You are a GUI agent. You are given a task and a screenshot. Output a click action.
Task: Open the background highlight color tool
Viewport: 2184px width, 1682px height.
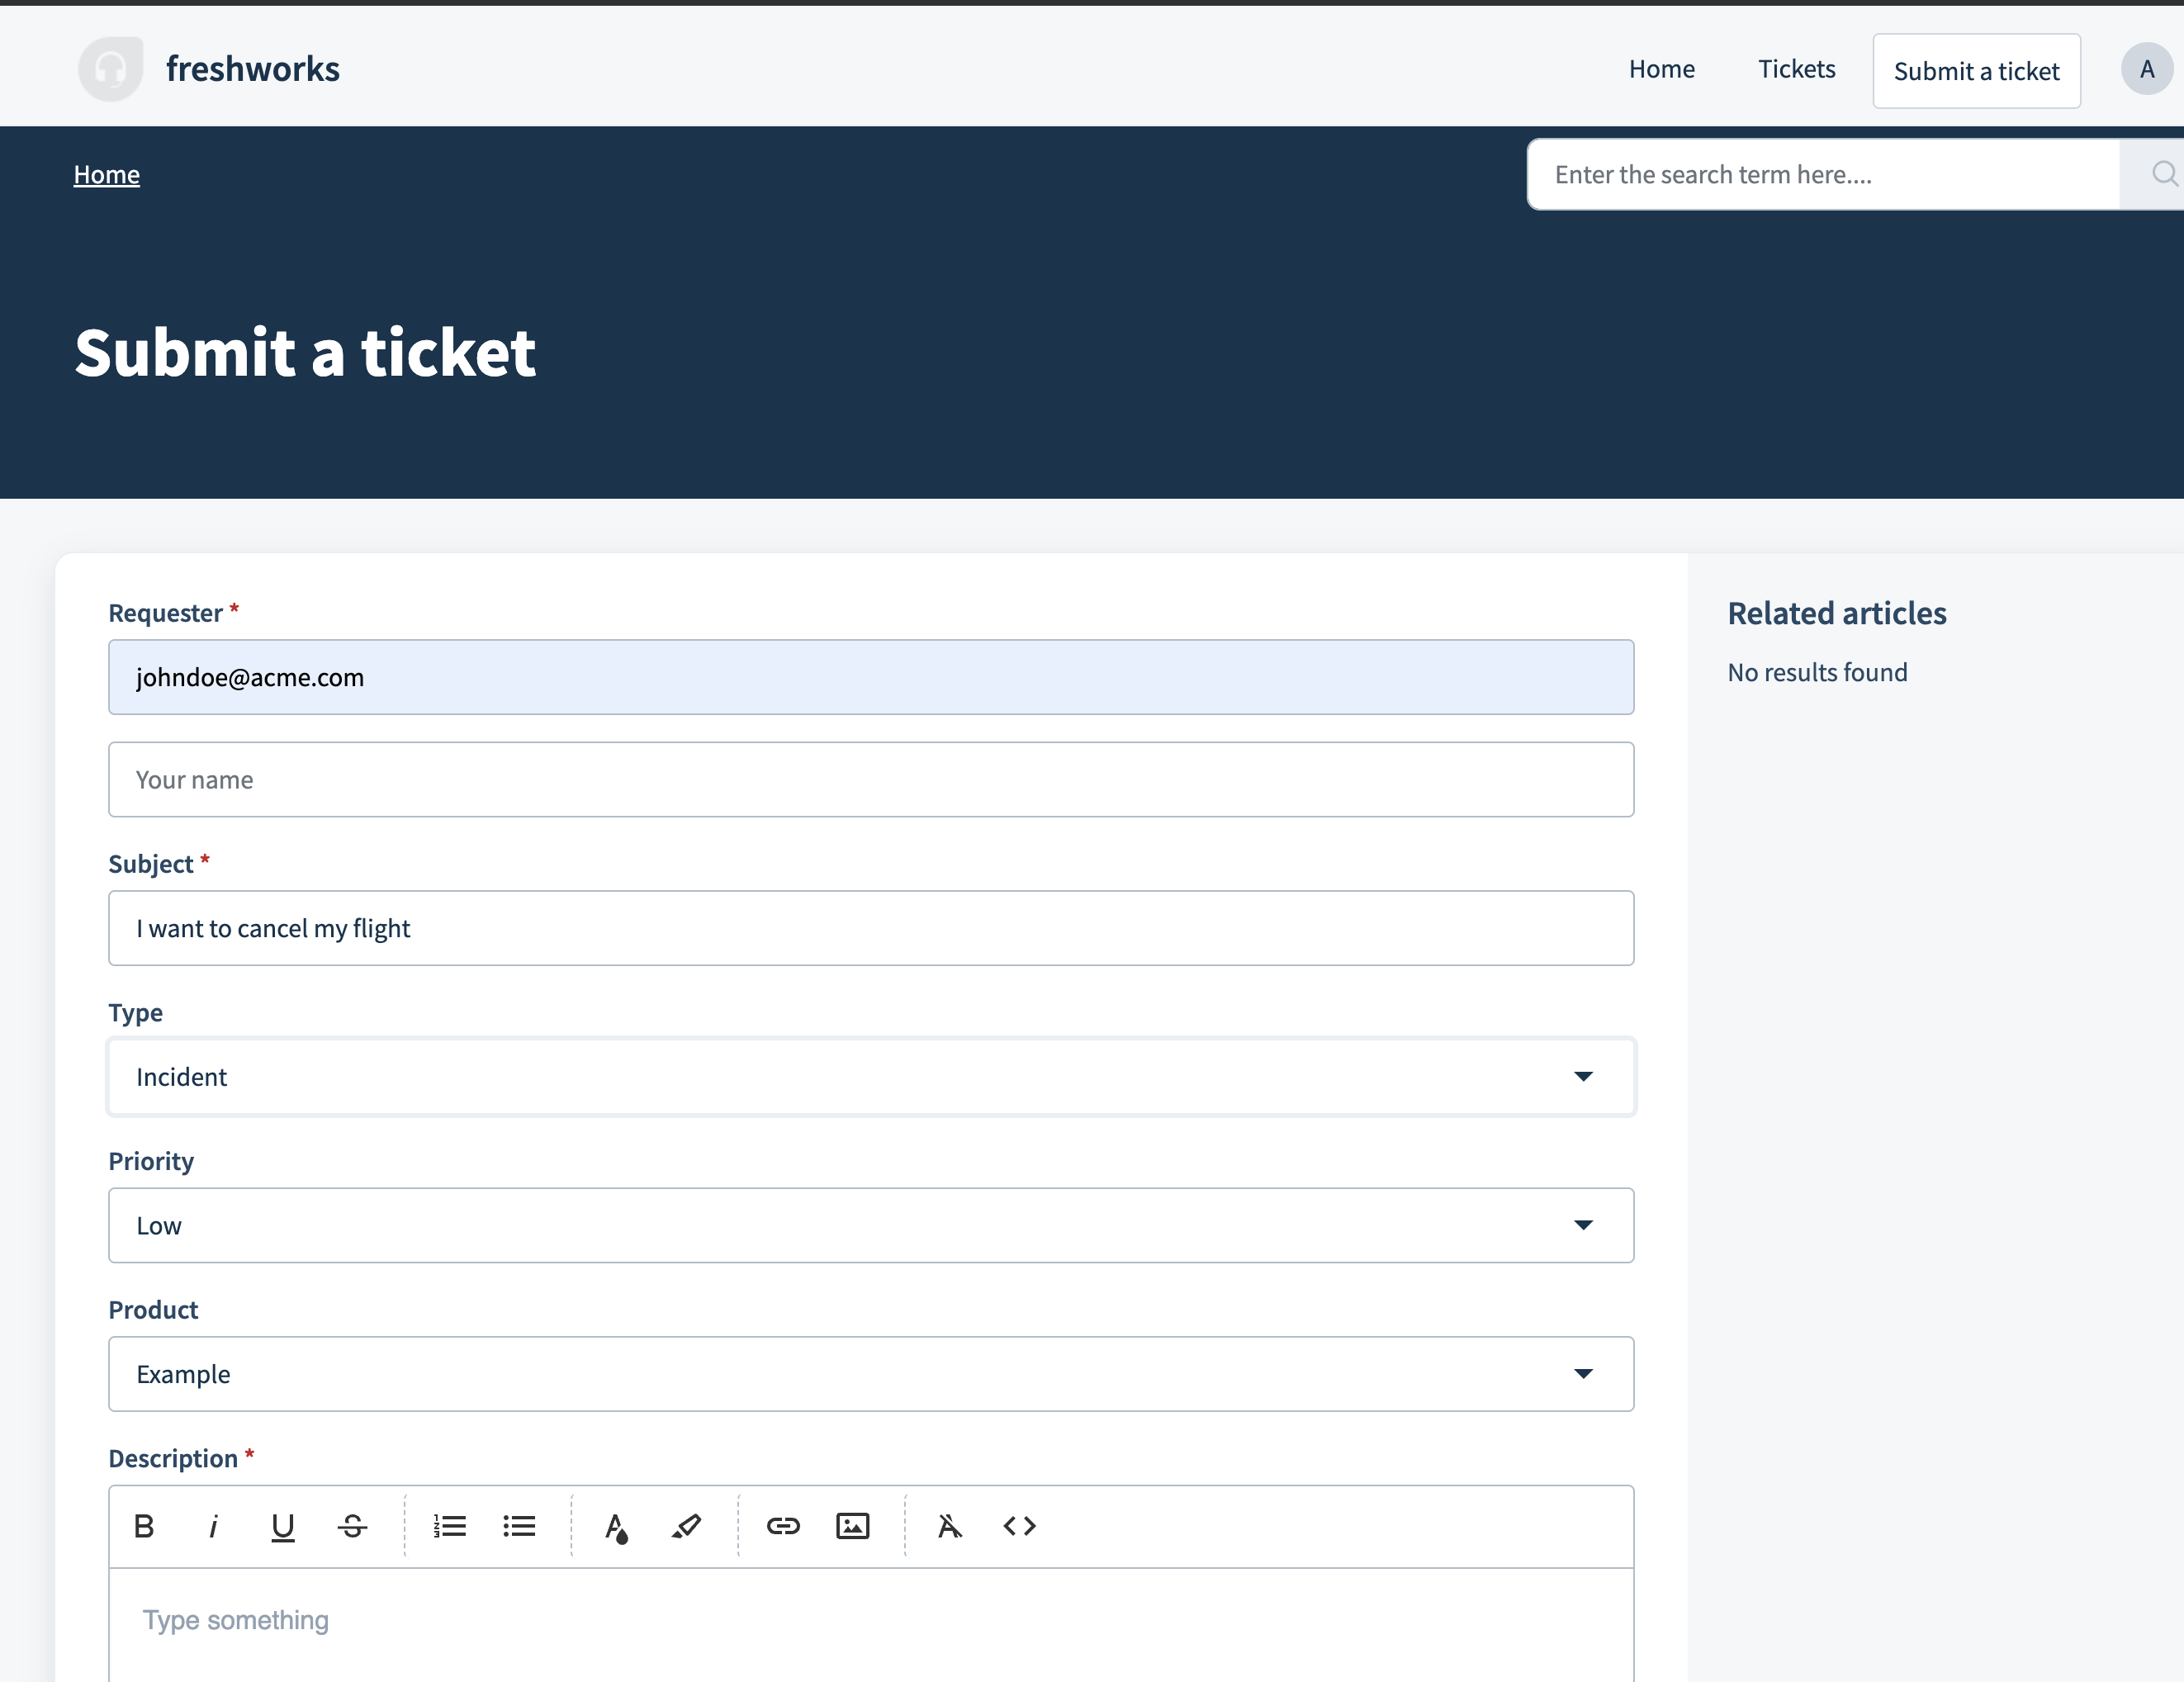pyautogui.click(x=686, y=1526)
